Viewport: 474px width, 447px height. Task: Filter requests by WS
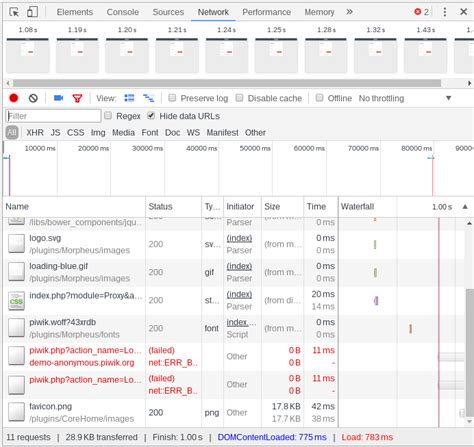[x=193, y=133]
